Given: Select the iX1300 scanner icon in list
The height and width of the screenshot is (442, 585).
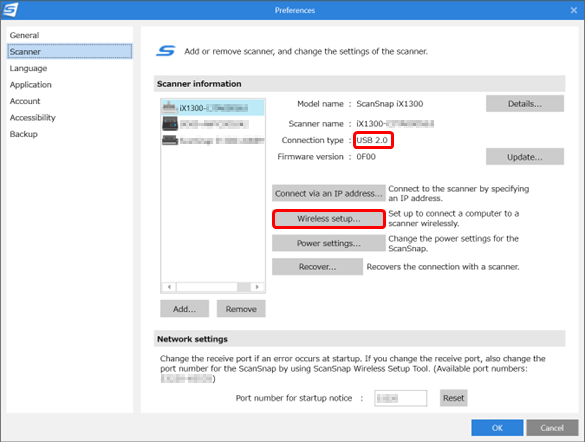Looking at the screenshot, I should pyautogui.click(x=169, y=107).
